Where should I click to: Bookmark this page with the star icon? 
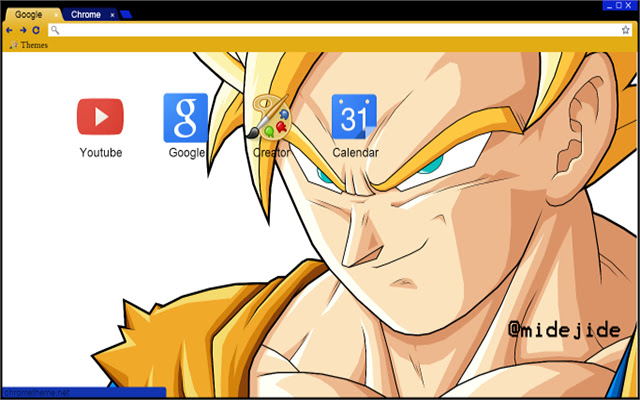(x=625, y=30)
